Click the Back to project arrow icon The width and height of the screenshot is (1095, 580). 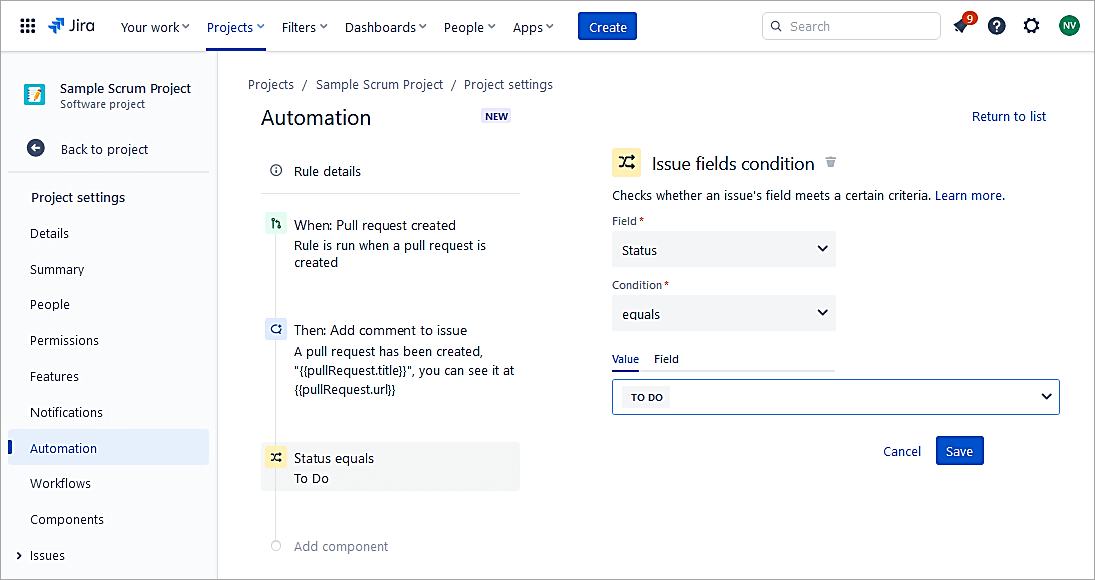coord(36,148)
